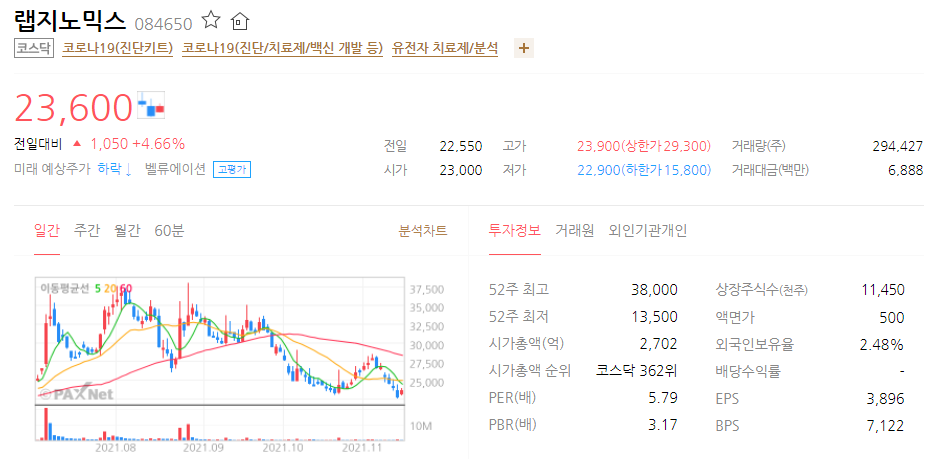Click the 전일대비 label
This screenshot has width=935, height=471.
click(38, 144)
